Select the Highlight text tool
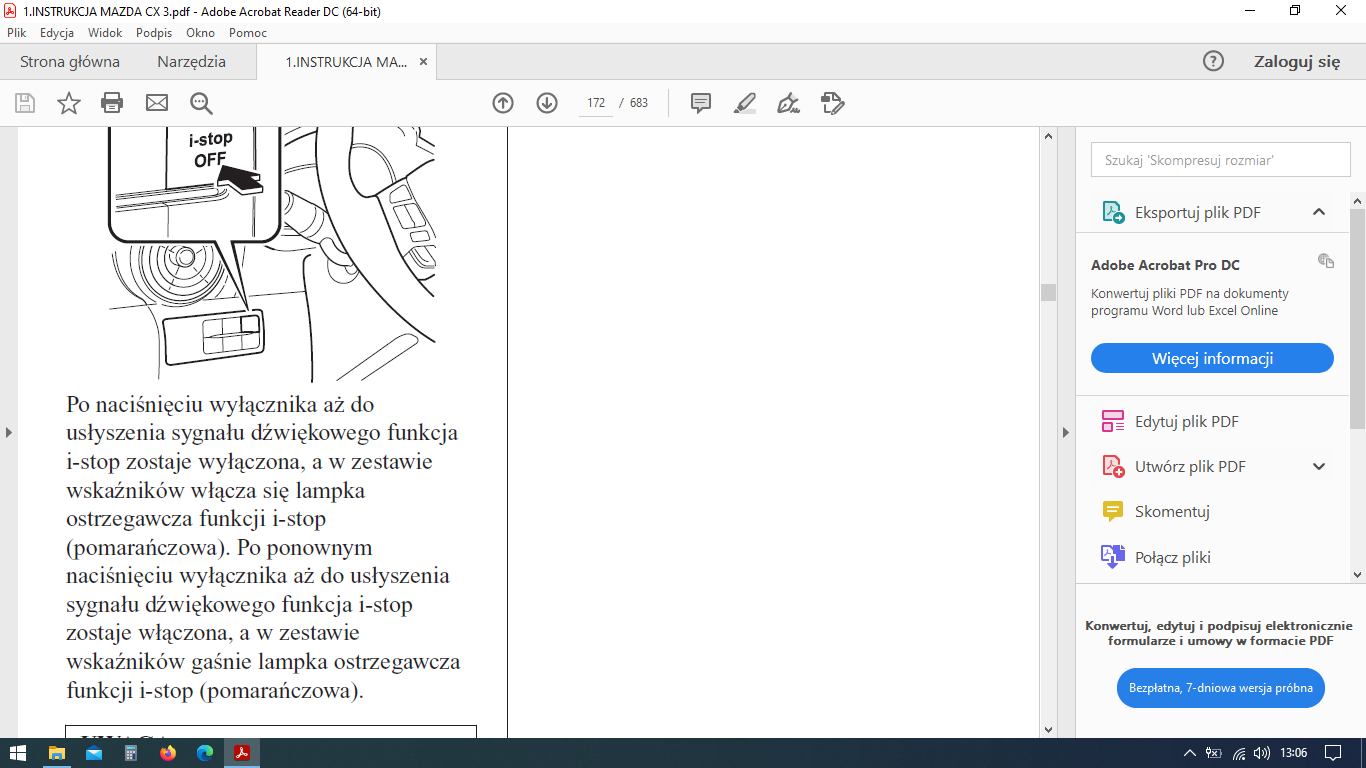Image resolution: width=1366 pixels, height=768 pixels. tap(745, 103)
